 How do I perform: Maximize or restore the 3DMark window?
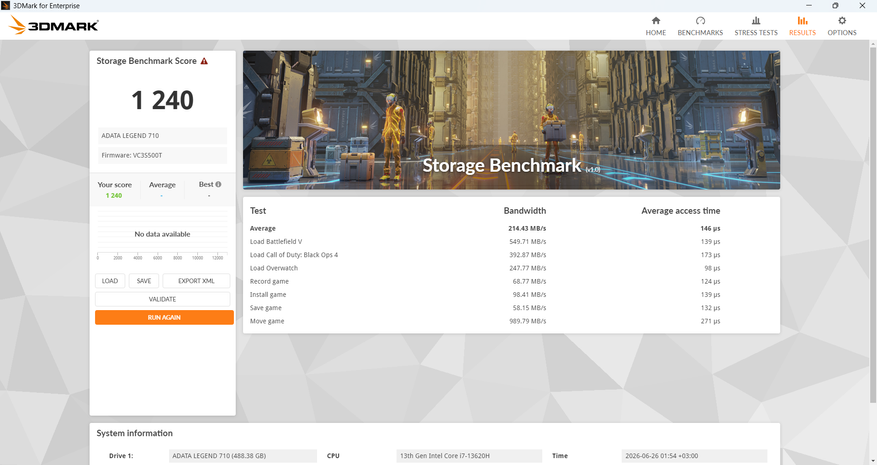point(835,6)
